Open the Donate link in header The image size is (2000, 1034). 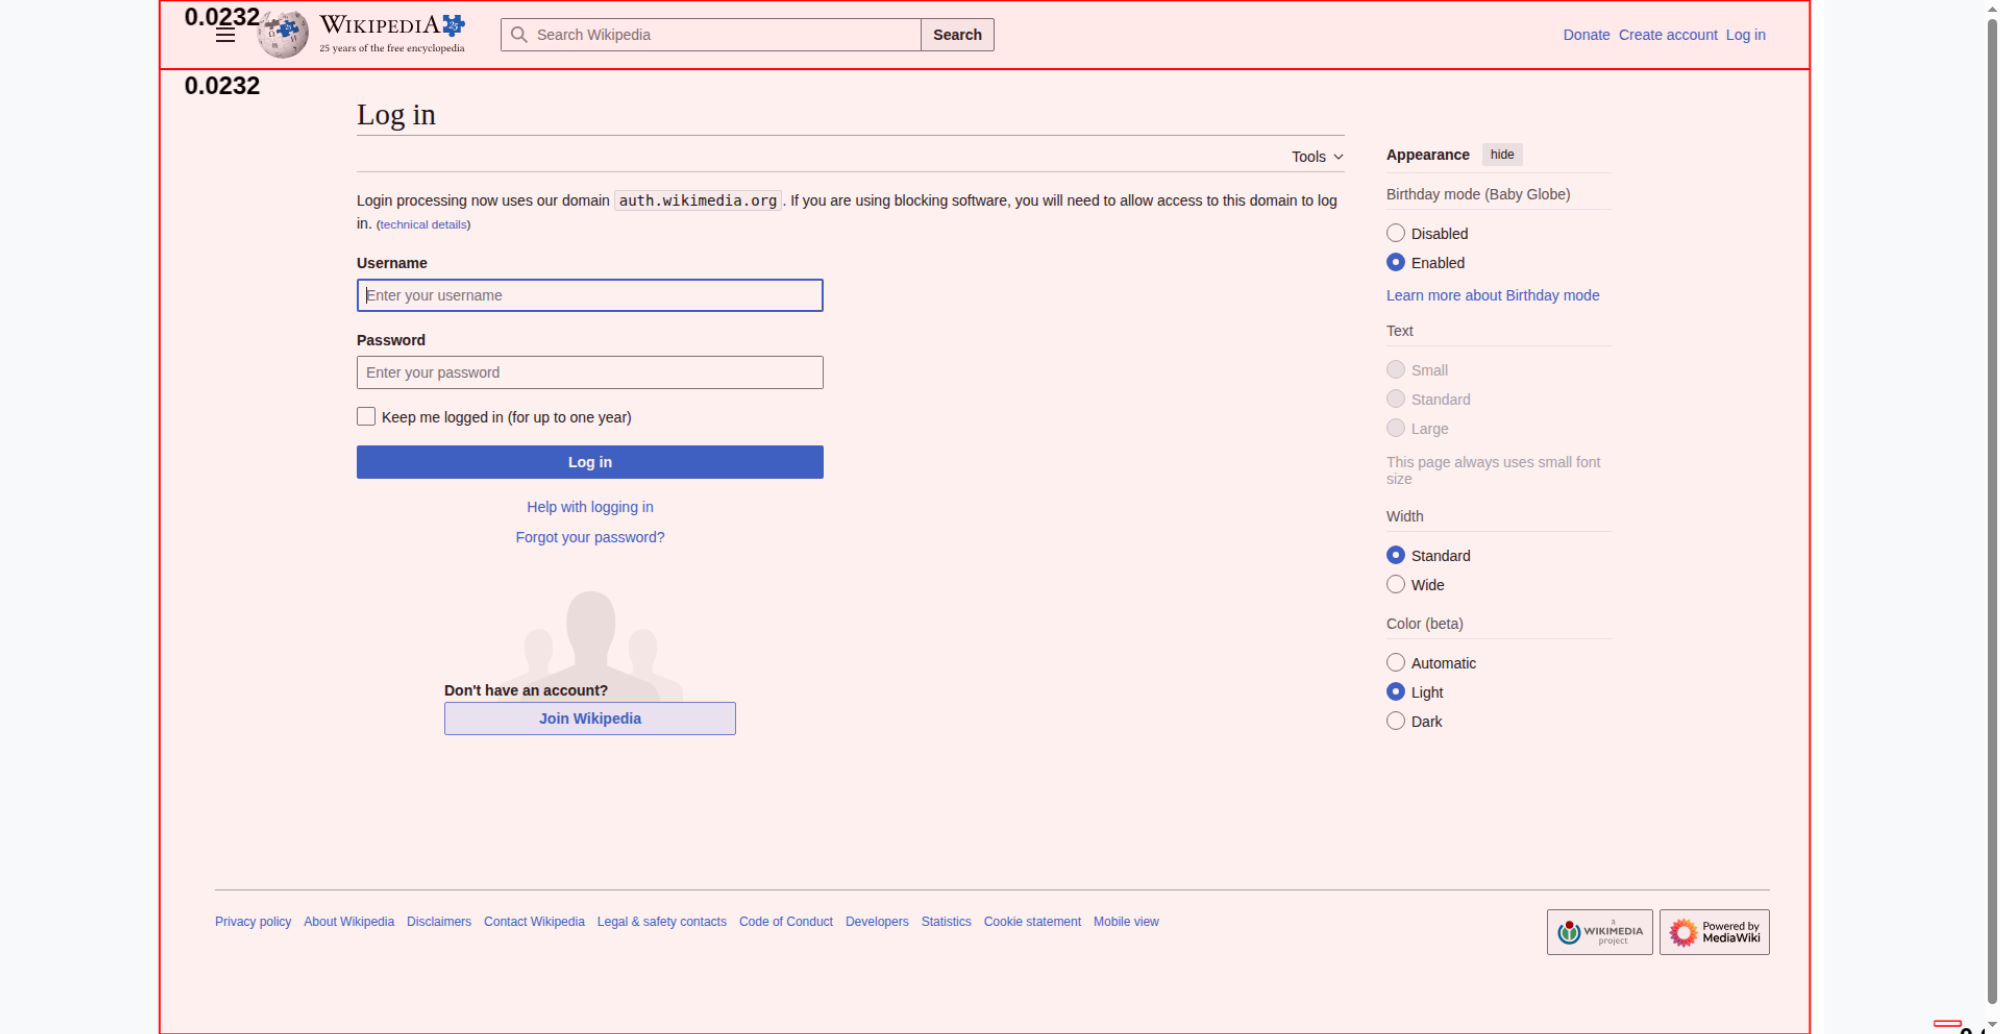[1586, 35]
